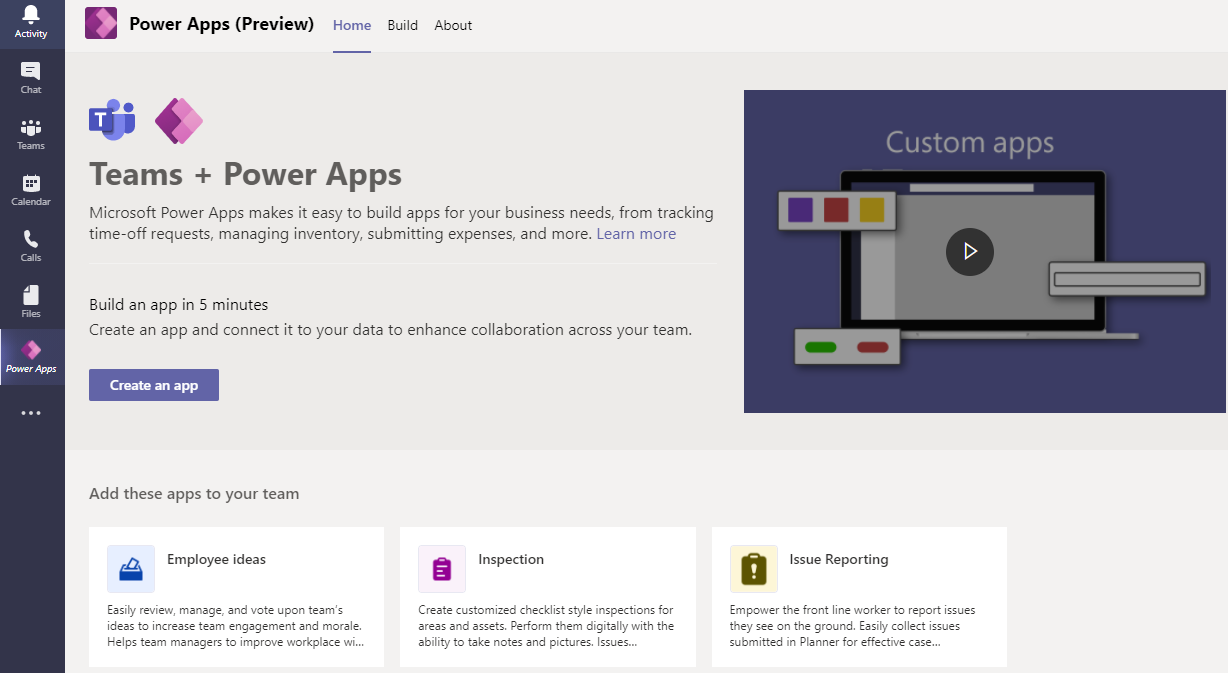Click the Teams + Power Apps heading
This screenshot has height=673, width=1228.
[x=245, y=175]
